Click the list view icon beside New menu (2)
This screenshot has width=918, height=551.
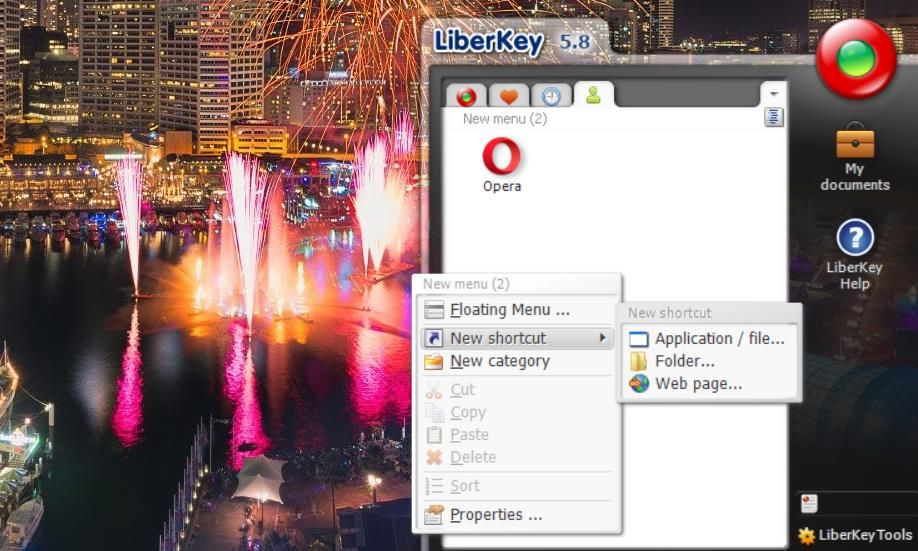tap(773, 117)
